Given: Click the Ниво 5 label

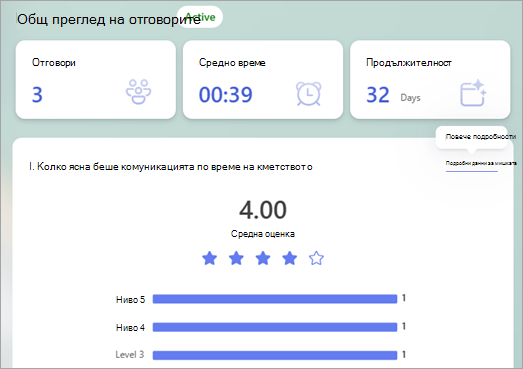Looking at the screenshot, I should pyautogui.click(x=130, y=300).
